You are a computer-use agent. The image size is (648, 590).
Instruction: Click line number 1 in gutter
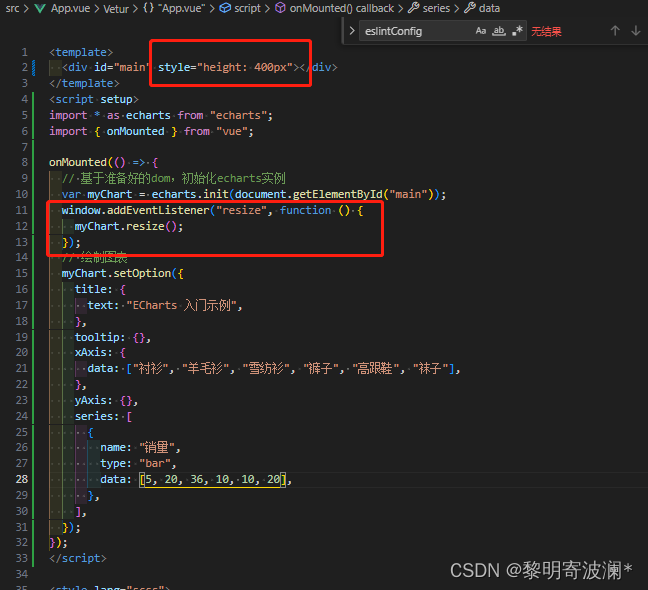tap(25, 52)
